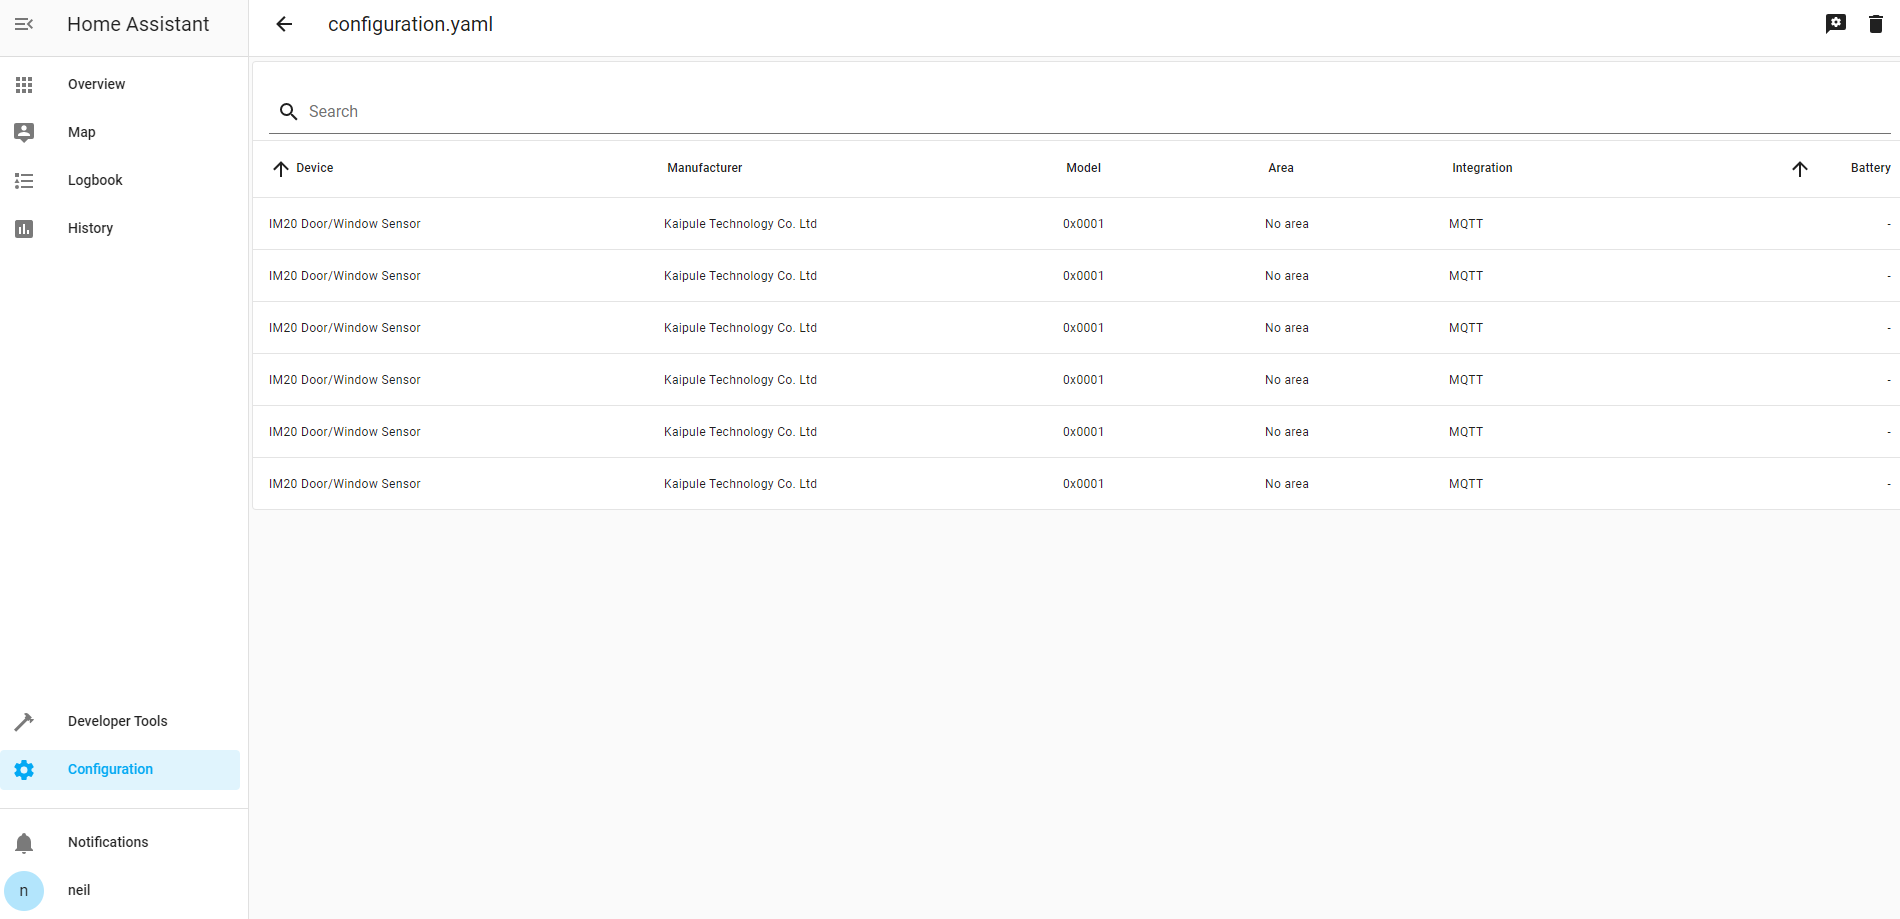The height and width of the screenshot is (919, 1900).
Task: Click 0x0001 model in second row
Action: [x=1083, y=276]
